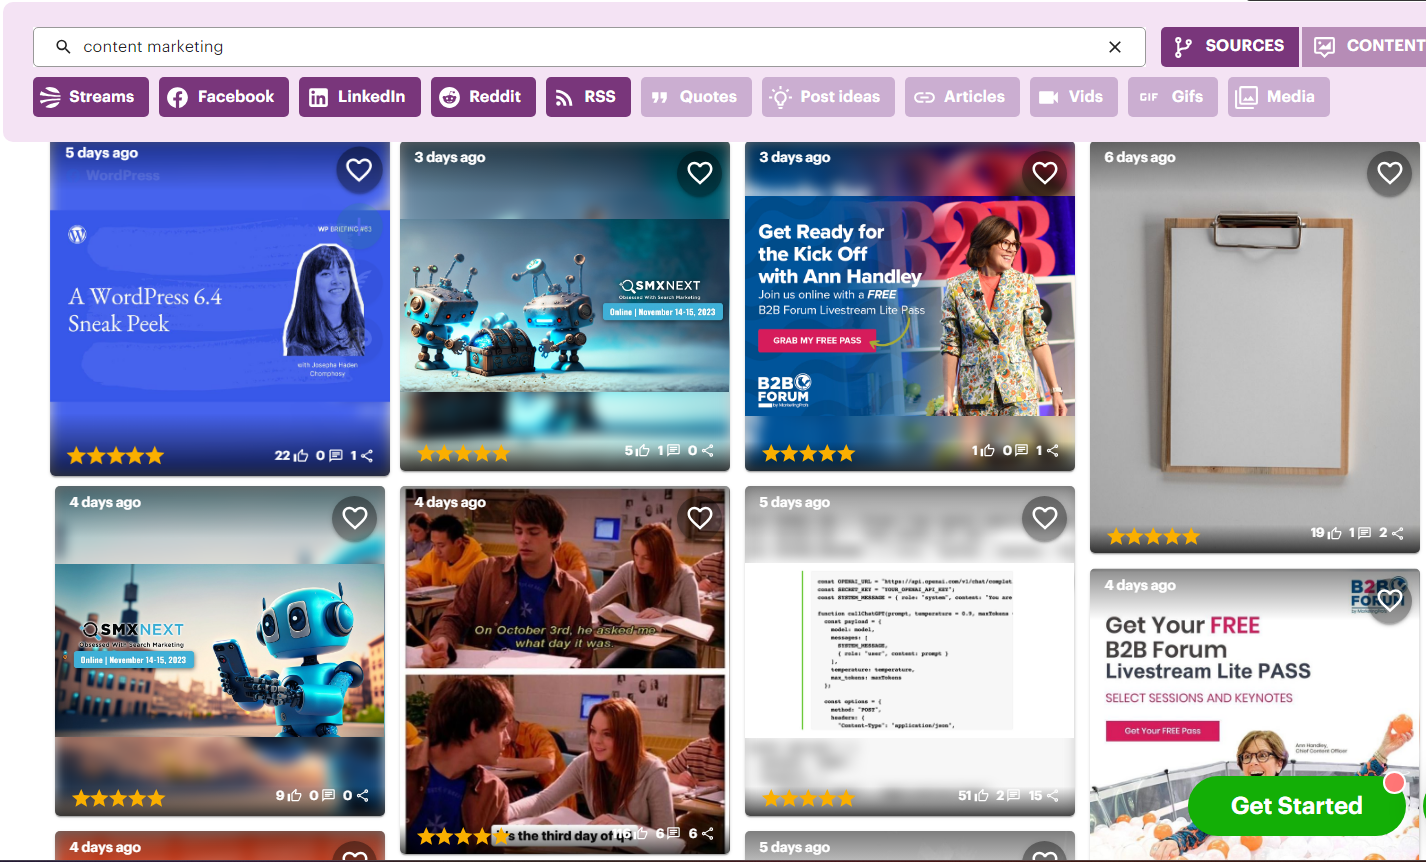Click the 'Get Your FREE Pass' pink button
The height and width of the screenshot is (862, 1426).
coord(1162,731)
